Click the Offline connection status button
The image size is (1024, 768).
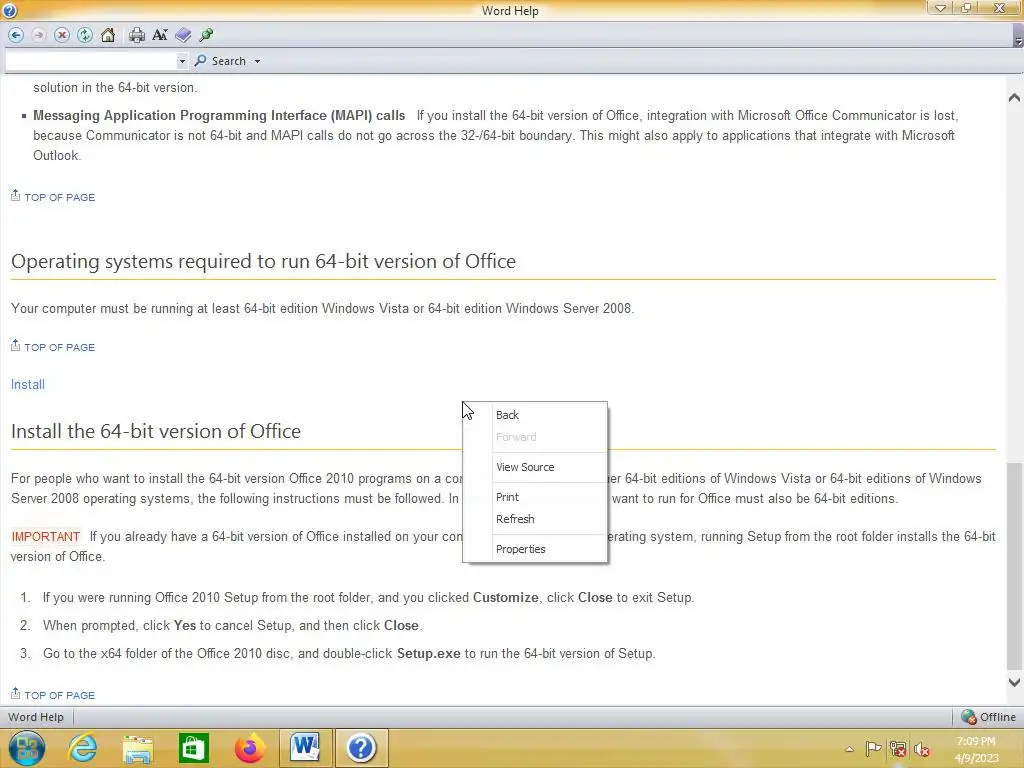coord(989,717)
